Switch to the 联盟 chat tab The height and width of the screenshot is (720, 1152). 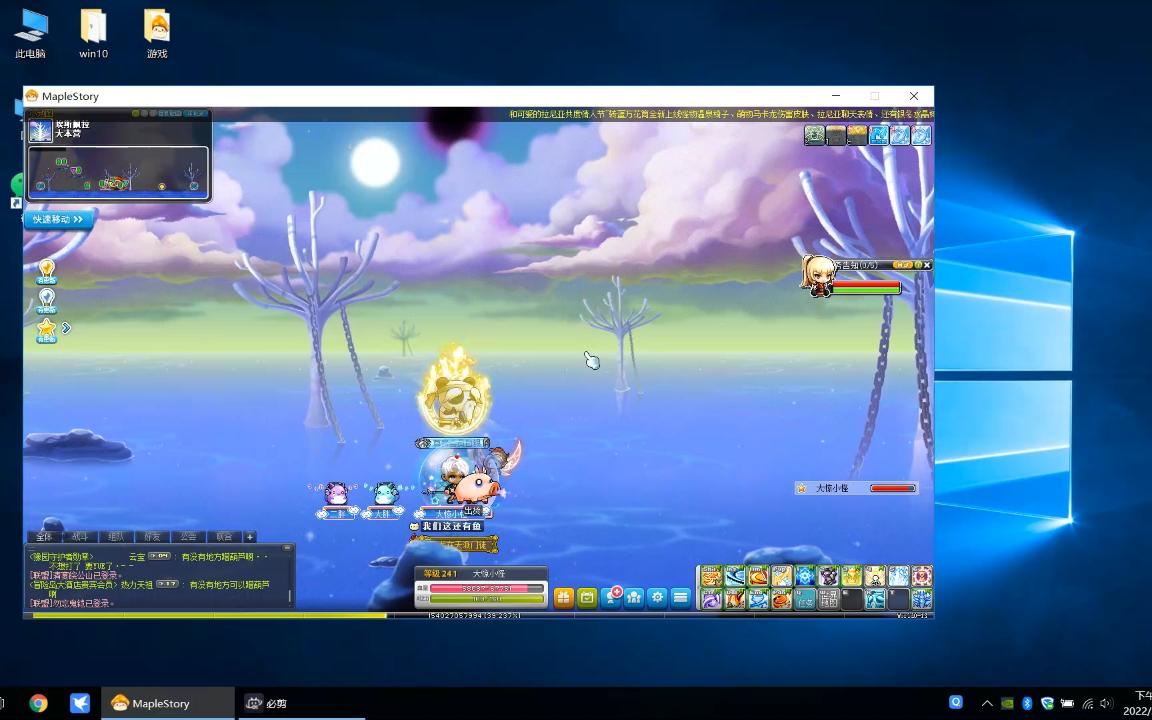[223, 537]
